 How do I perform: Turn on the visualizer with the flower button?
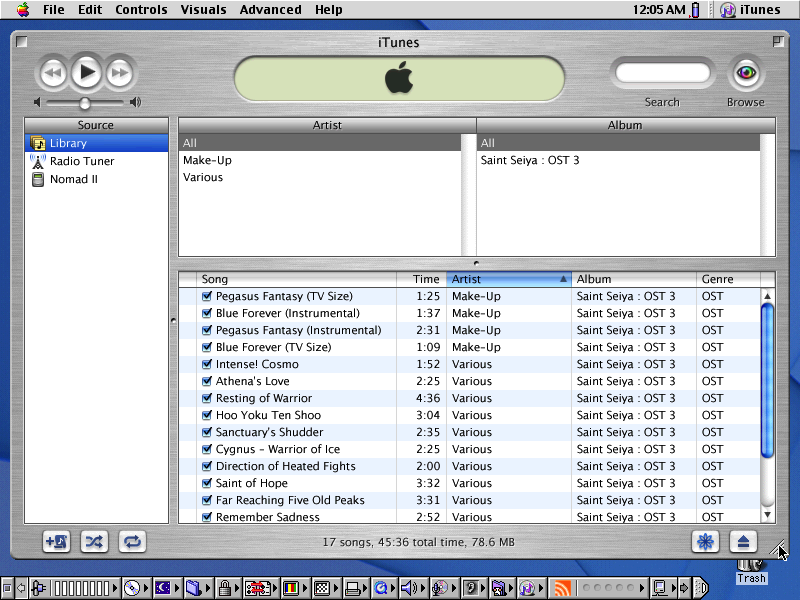coord(706,542)
